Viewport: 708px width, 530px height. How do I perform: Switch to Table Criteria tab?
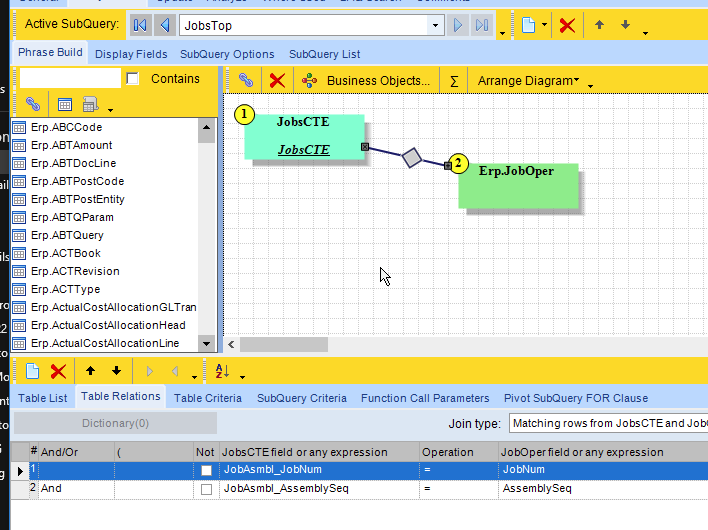pyautogui.click(x=208, y=398)
